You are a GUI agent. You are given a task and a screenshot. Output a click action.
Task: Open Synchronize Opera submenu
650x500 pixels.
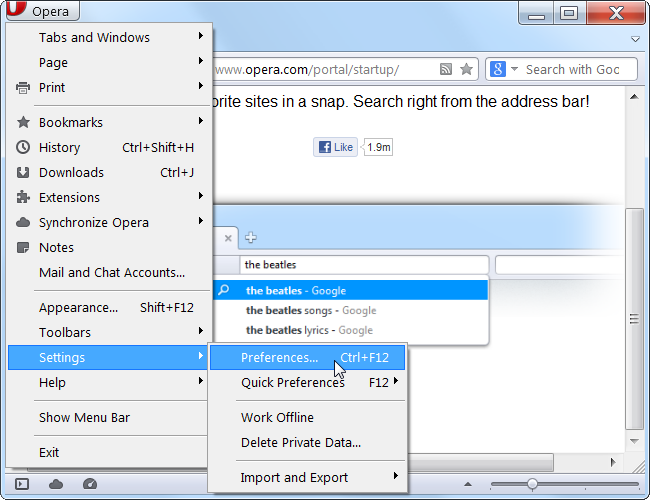[110, 222]
